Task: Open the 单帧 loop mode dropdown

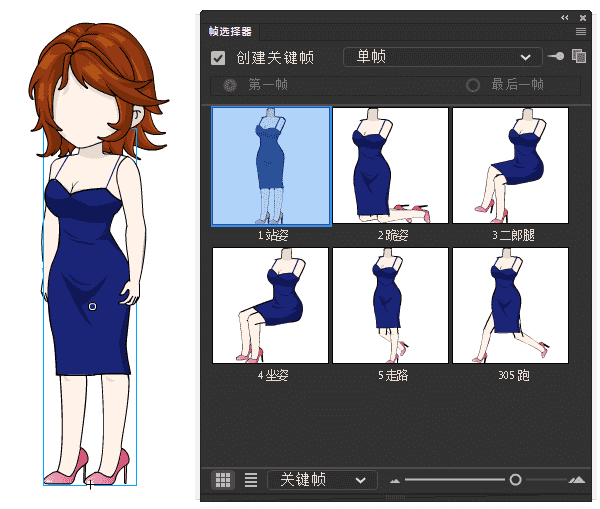Action: click(442, 57)
